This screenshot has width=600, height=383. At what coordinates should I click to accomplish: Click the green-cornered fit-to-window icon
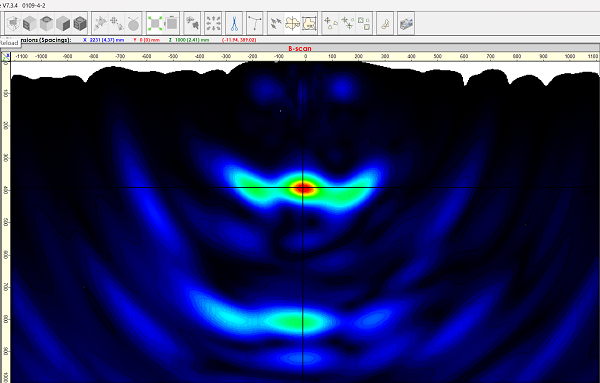pos(155,24)
